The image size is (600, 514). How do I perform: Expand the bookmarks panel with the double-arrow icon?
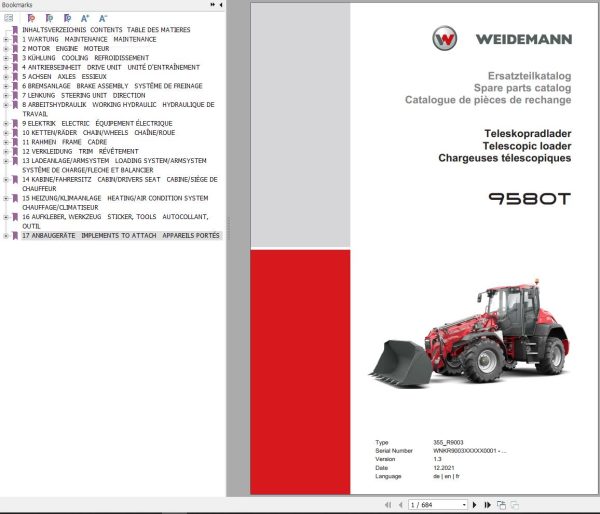(x=213, y=5)
